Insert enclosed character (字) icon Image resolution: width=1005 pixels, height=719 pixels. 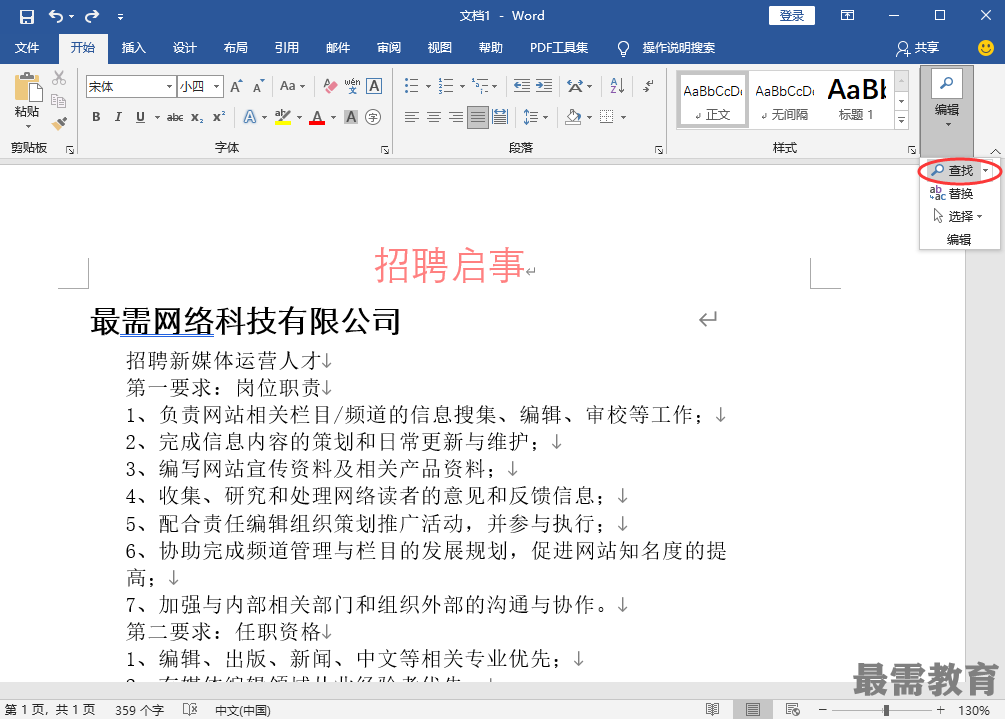pos(373,117)
